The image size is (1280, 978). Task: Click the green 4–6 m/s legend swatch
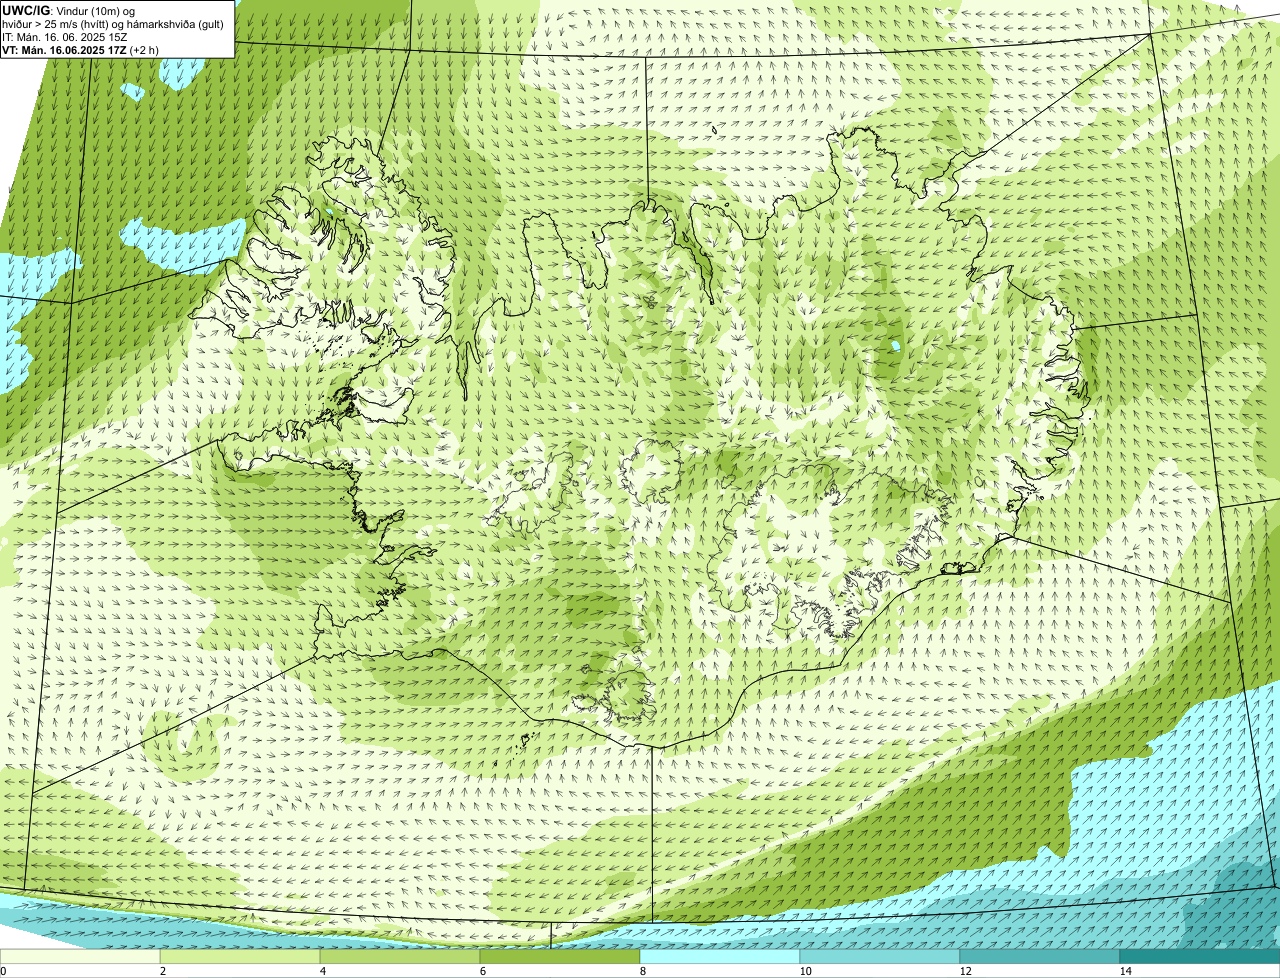pos(400,956)
